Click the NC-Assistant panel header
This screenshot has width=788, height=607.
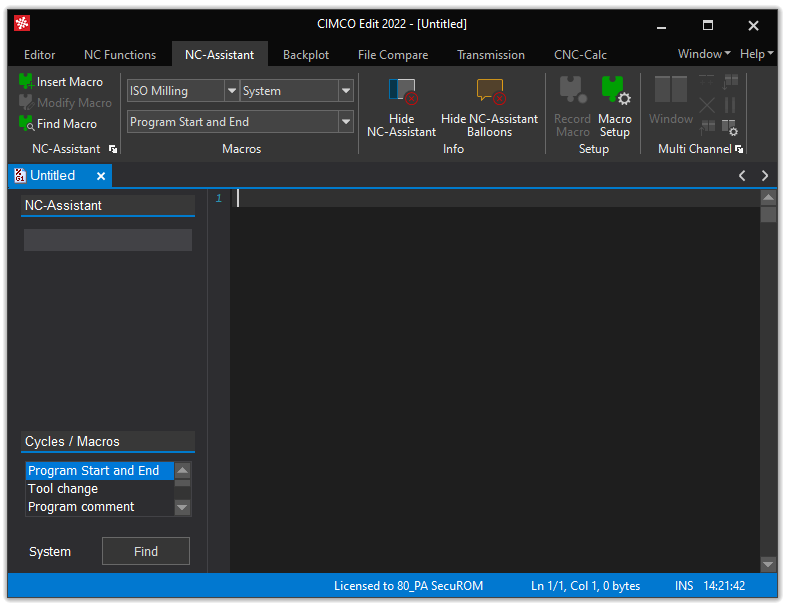tap(108, 206)
